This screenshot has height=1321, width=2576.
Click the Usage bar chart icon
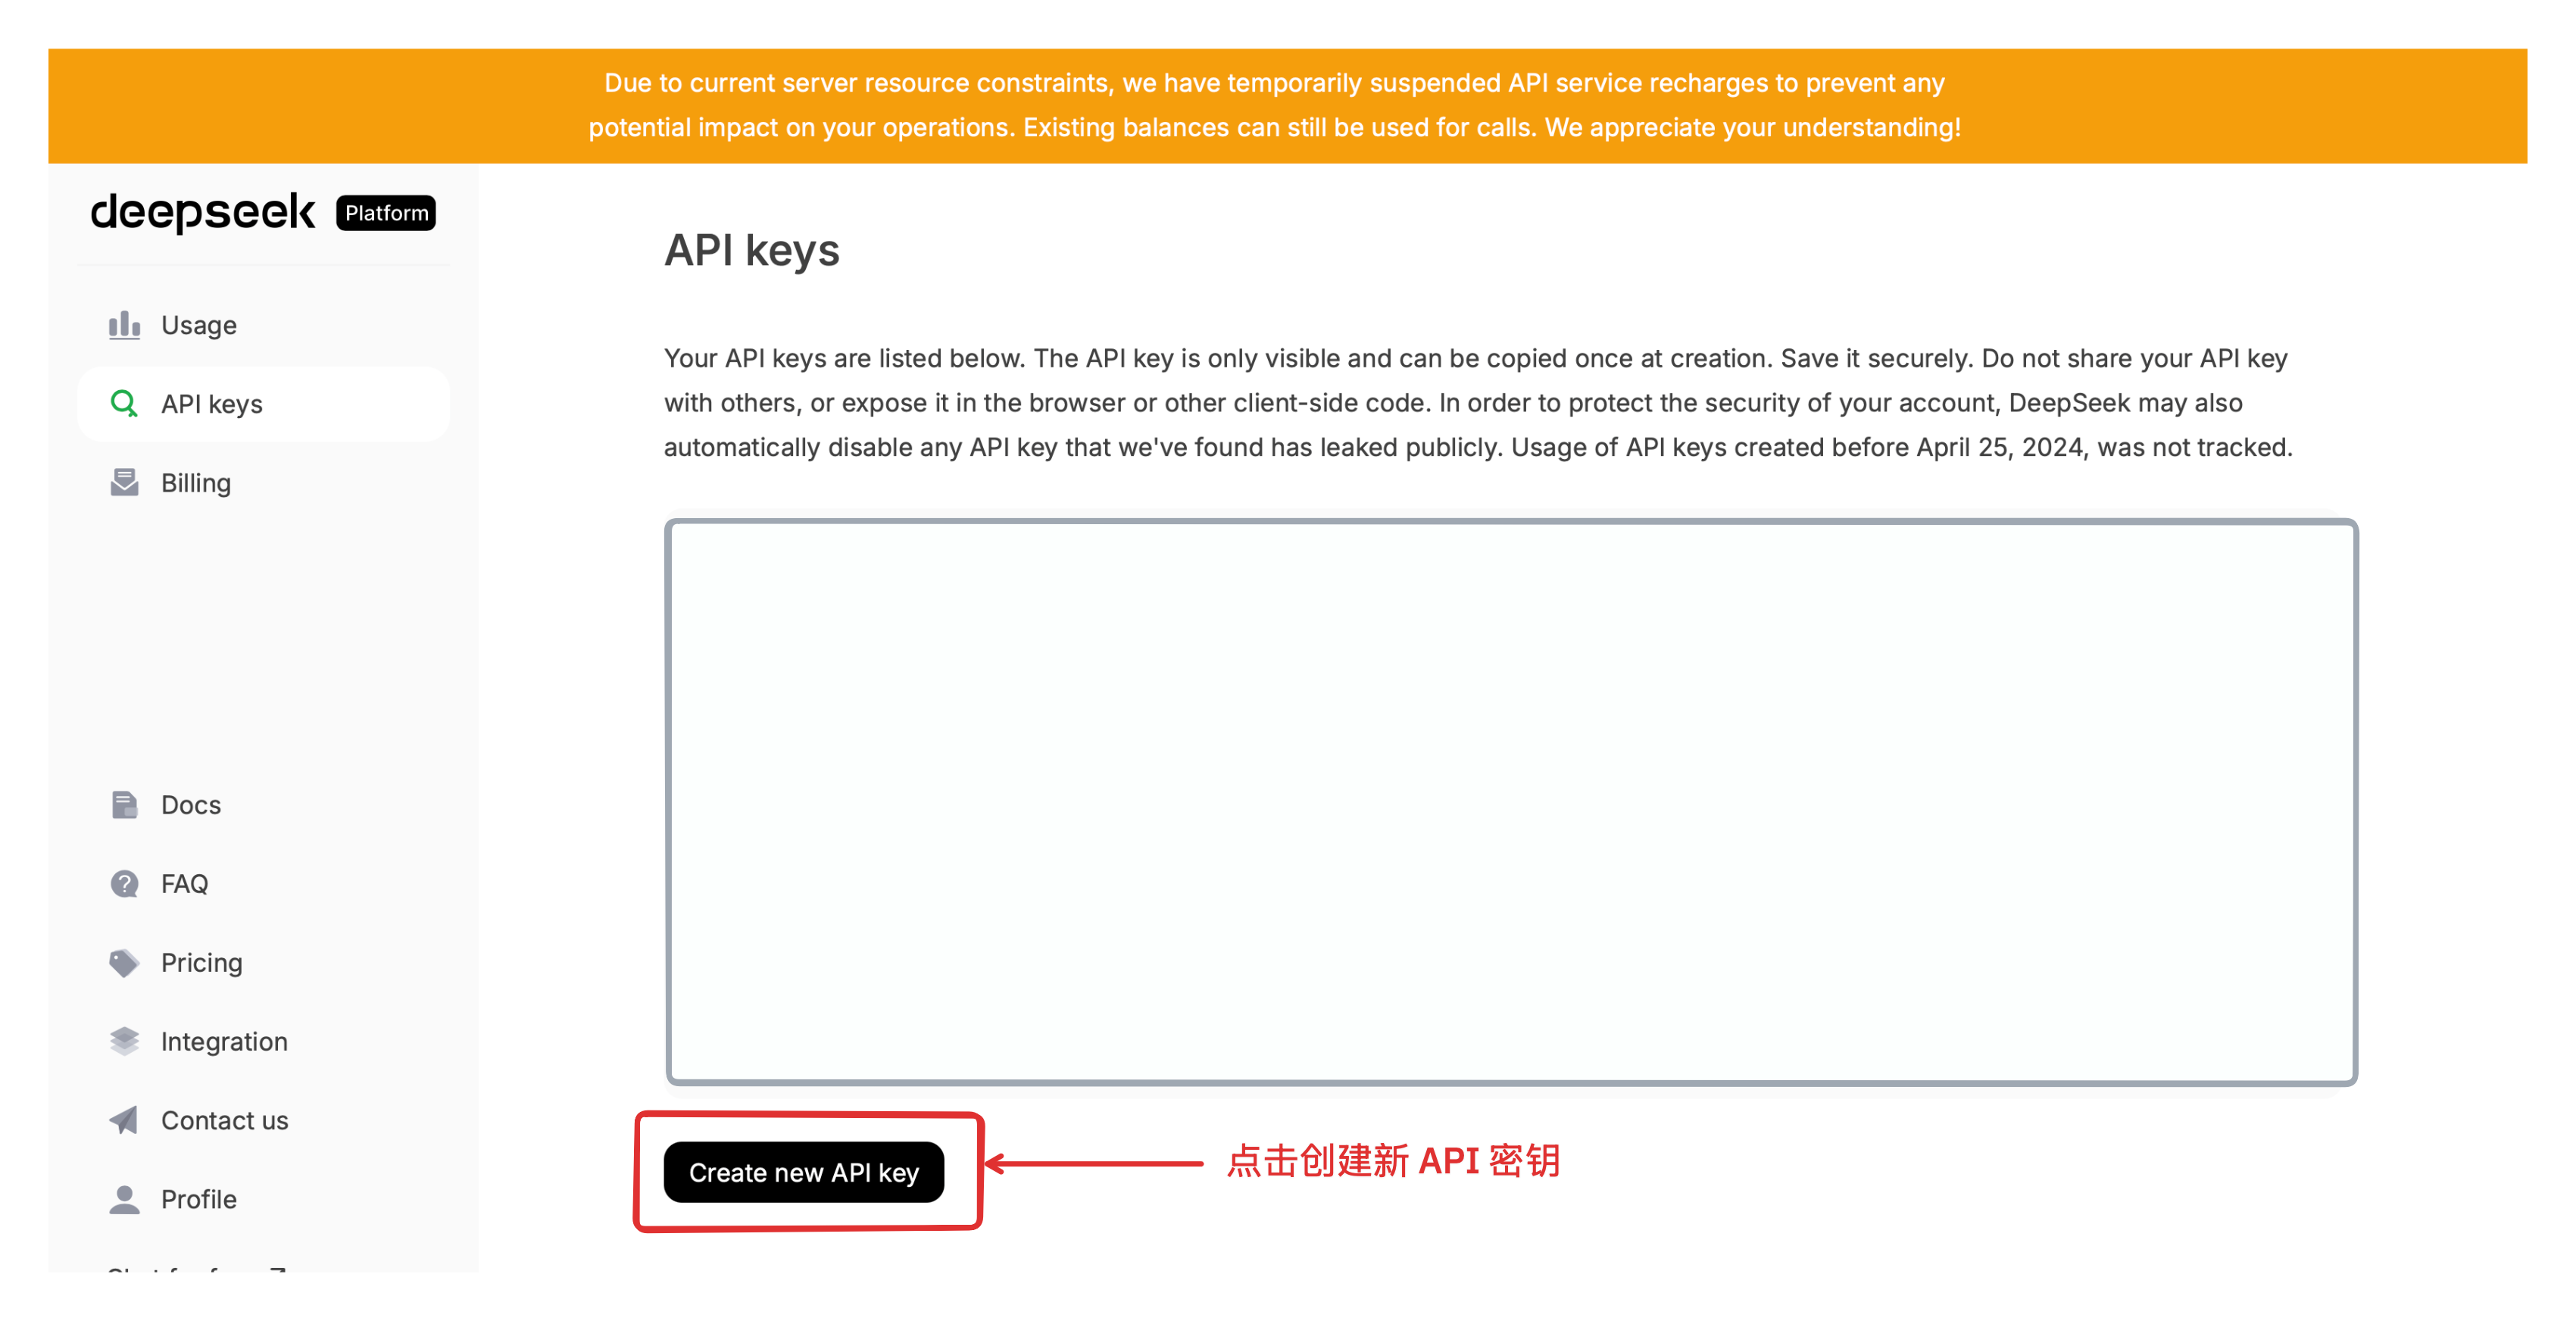(124, 325)
